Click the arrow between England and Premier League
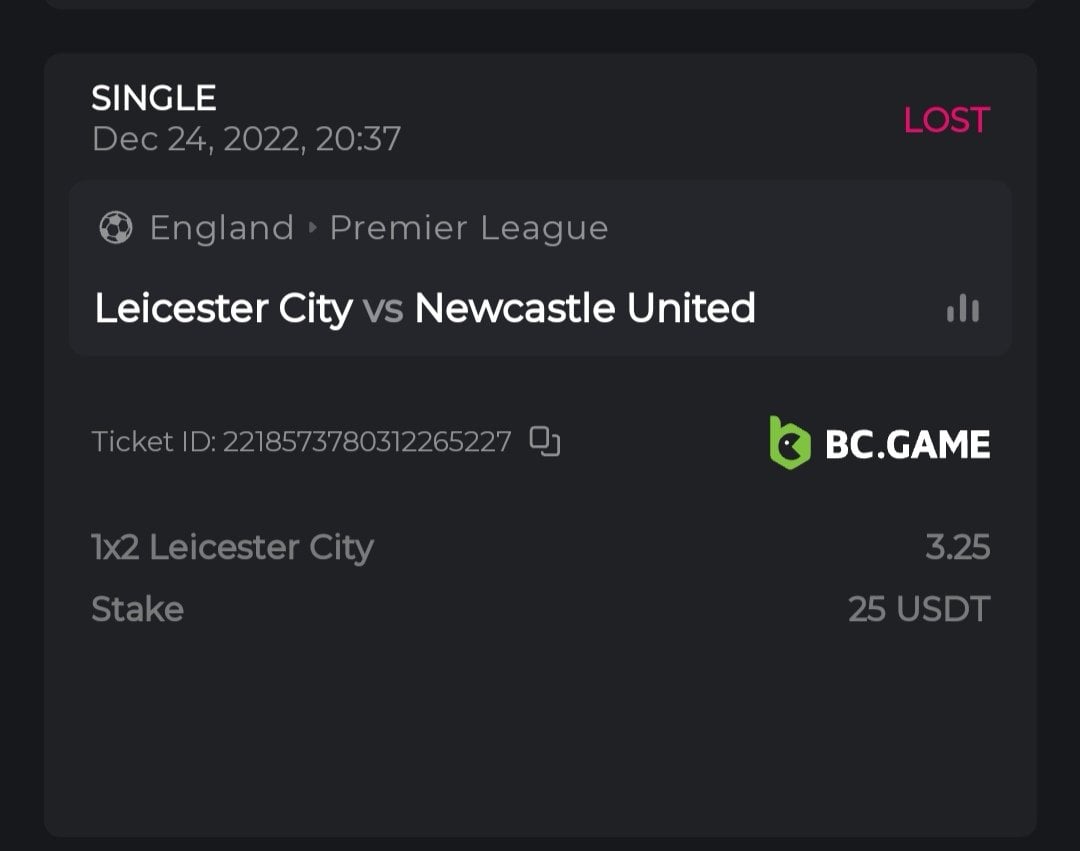The width and height of the screenshot is (1080, 851). [x=312, y=229]
